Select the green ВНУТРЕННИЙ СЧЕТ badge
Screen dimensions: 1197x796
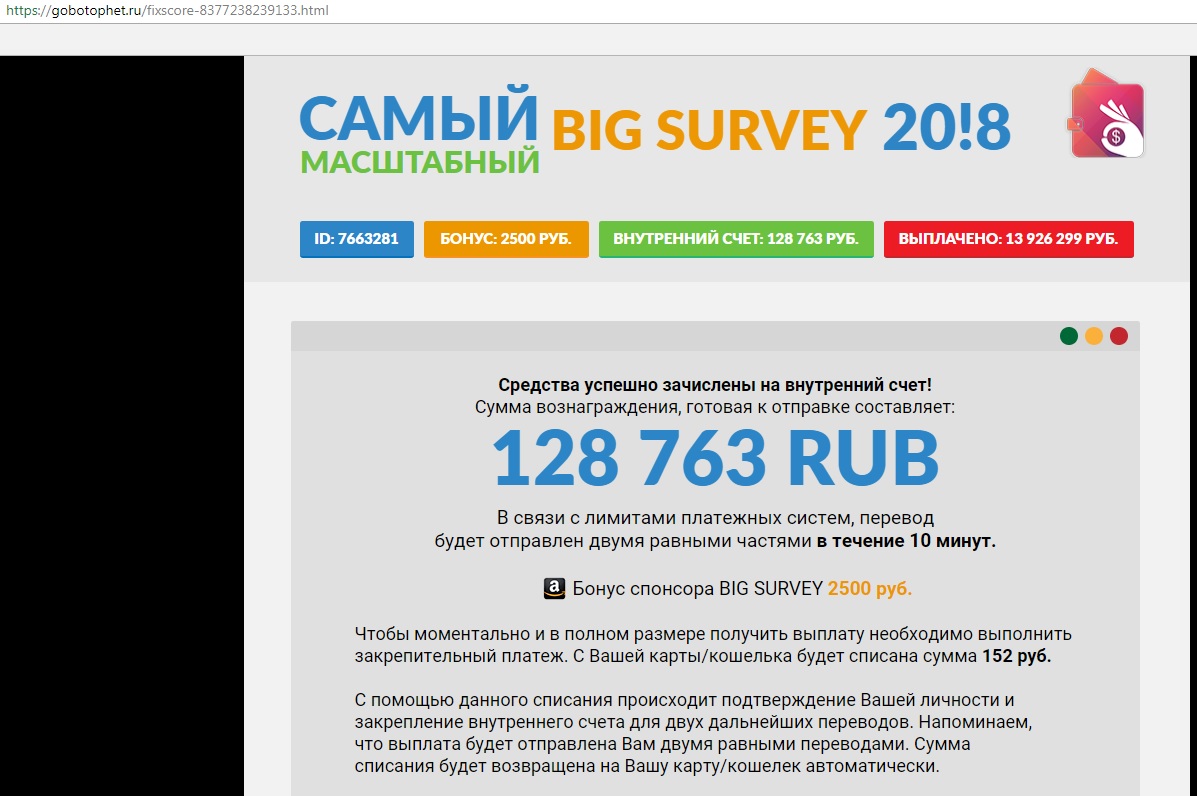(x=736, y=240)
